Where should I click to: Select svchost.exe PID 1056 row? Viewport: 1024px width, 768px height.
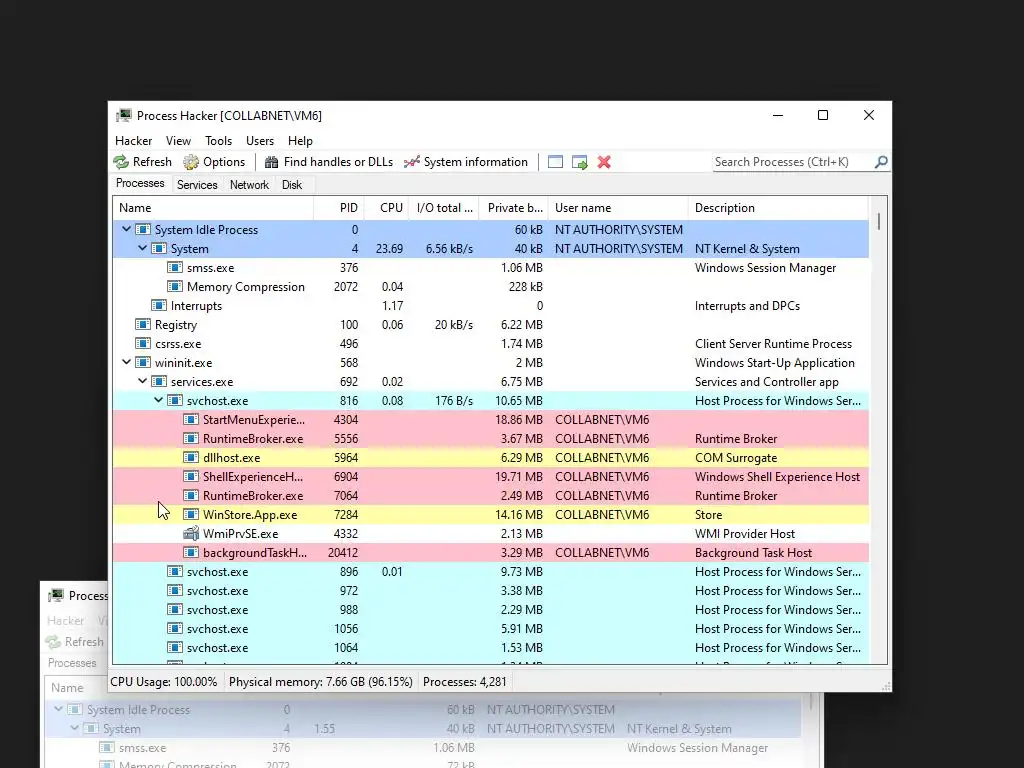click(490, 628)
